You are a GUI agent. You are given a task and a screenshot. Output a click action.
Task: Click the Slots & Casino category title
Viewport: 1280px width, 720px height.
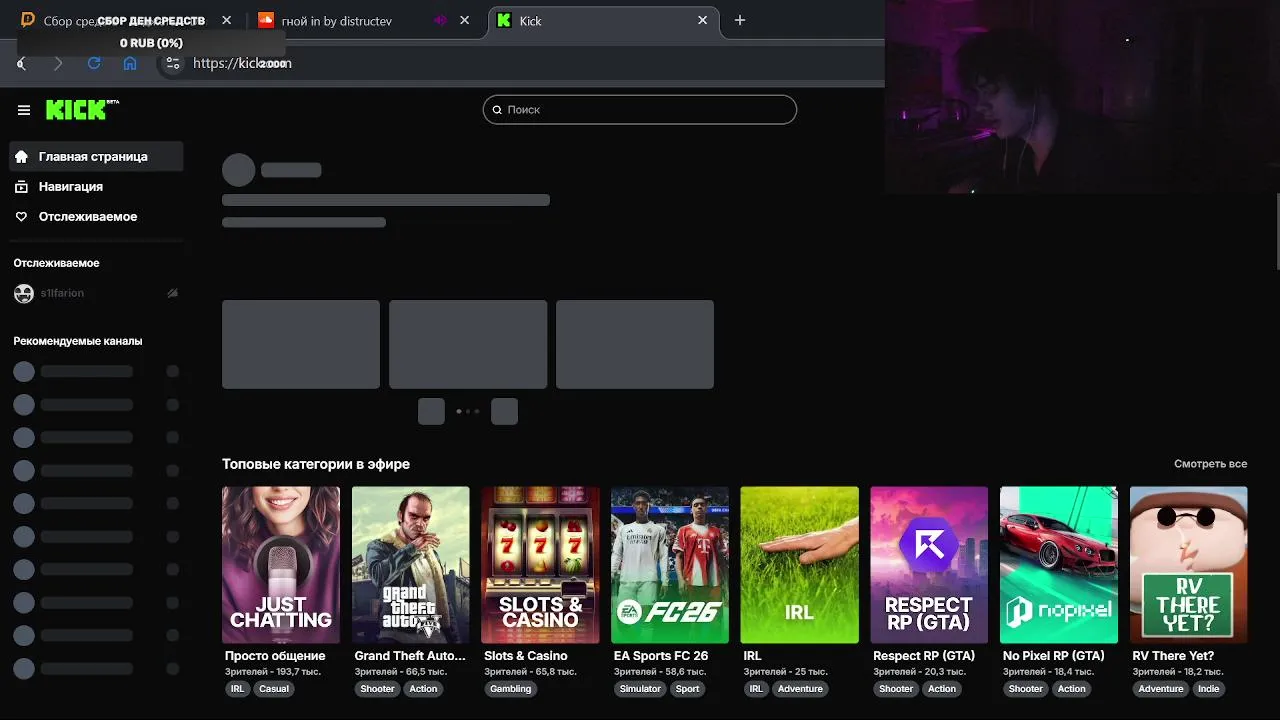[526, 656]
